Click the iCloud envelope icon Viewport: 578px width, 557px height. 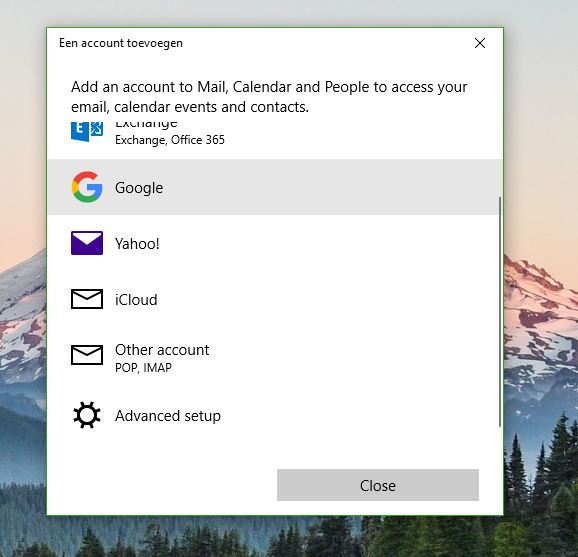point(87,299)
